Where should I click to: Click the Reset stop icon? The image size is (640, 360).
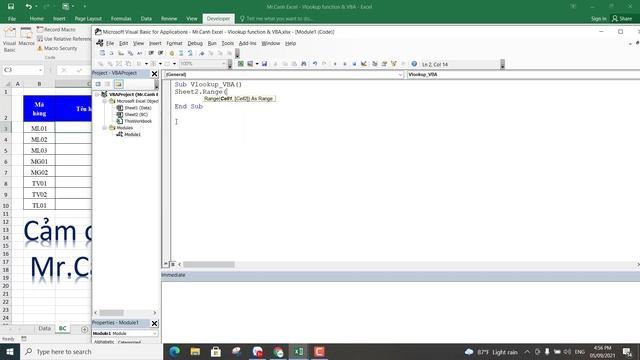pos(354,64)
